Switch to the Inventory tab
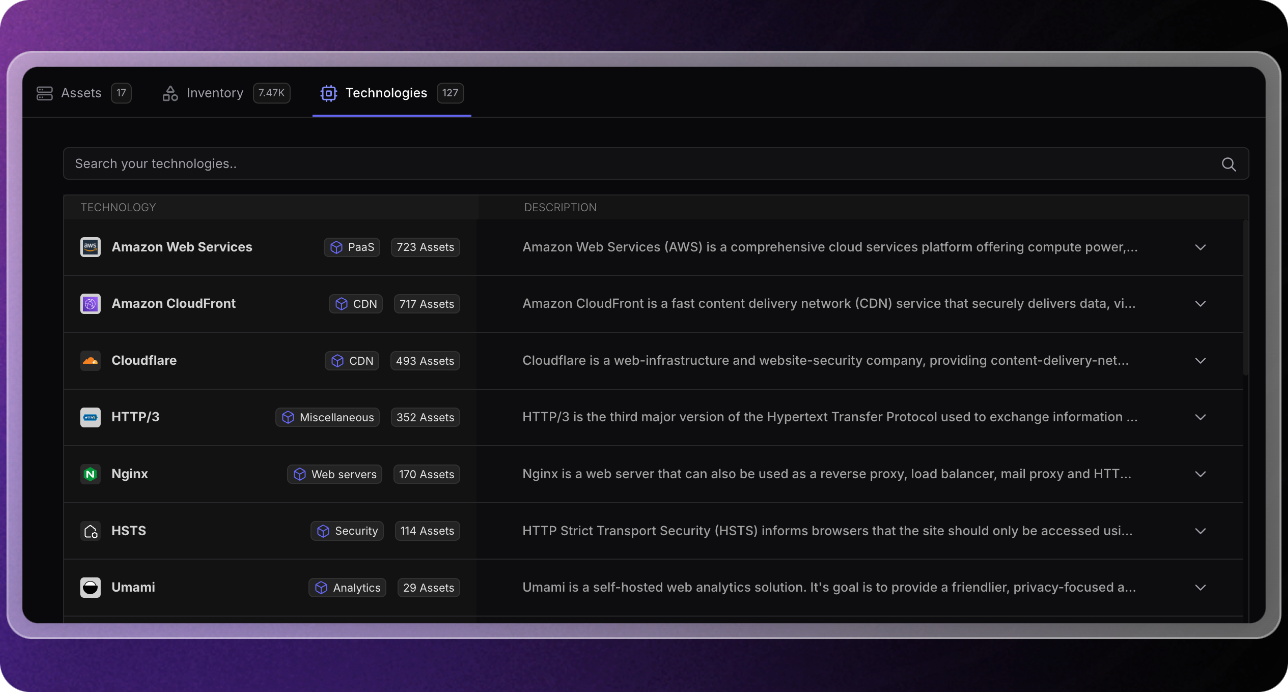 [x=226, y=93]
